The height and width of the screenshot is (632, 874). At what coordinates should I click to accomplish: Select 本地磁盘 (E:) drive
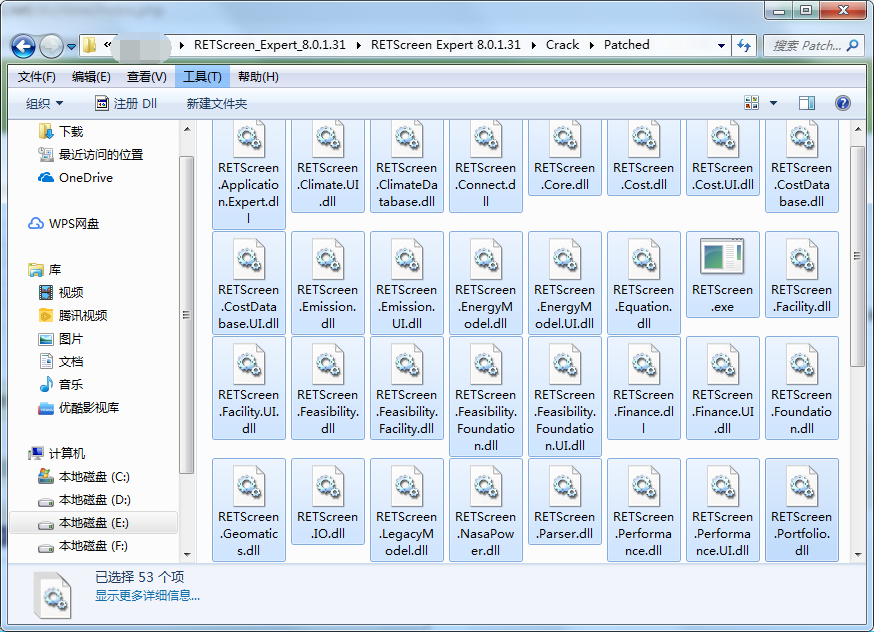94,523
